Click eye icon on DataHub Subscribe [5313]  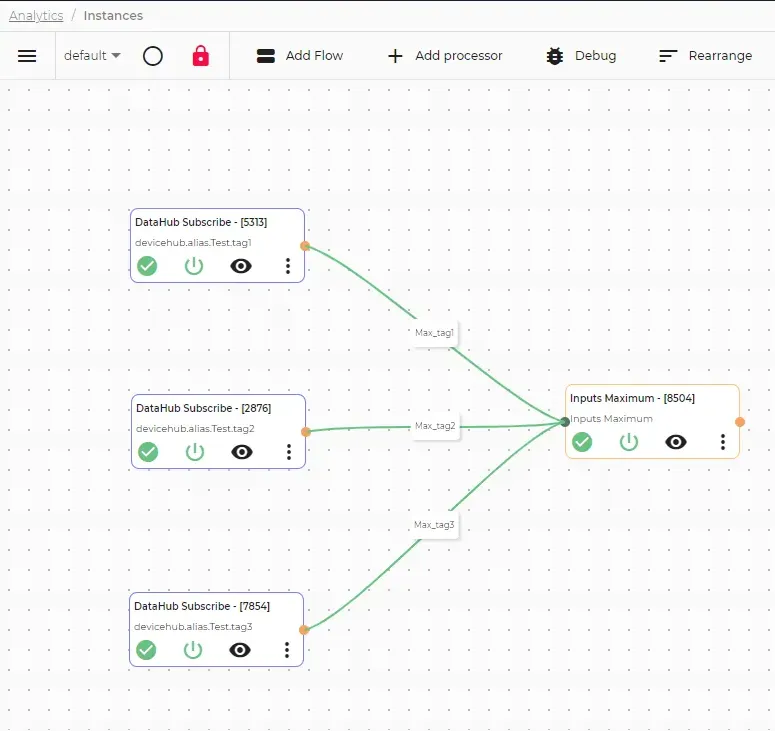pyautogui.click(x=241, y=266)
